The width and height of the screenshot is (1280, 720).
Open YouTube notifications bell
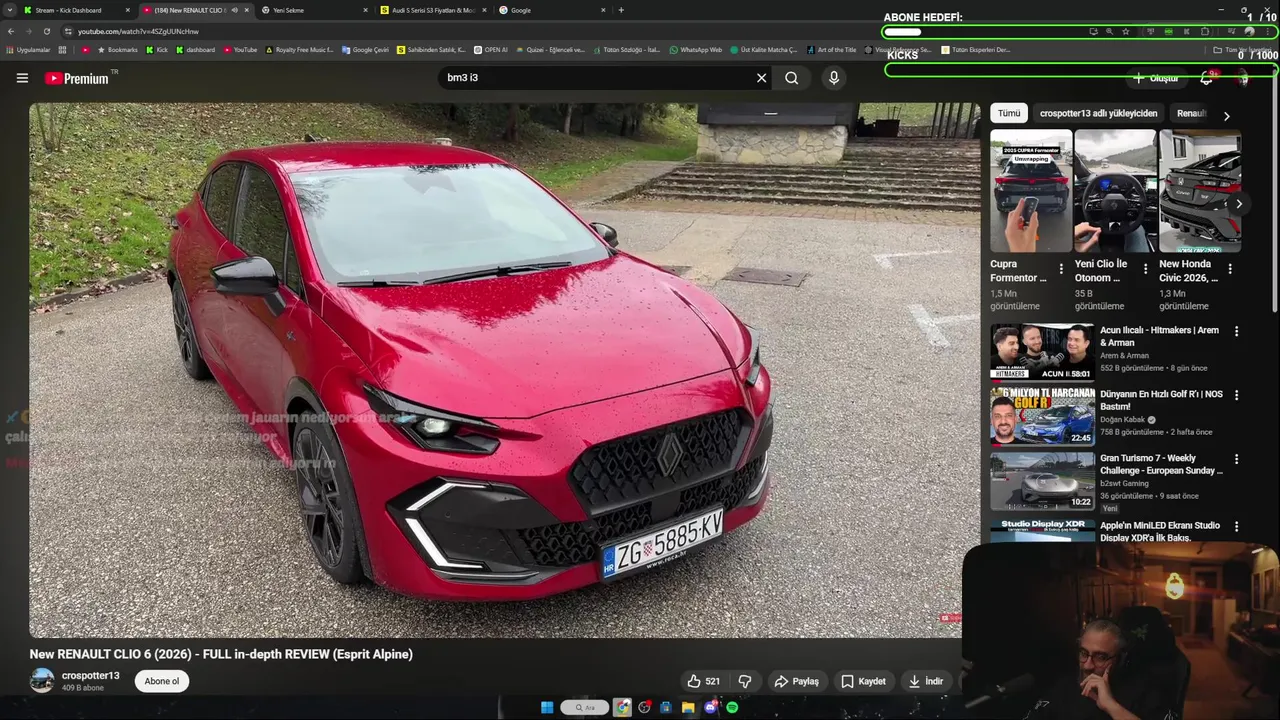tap(1206, 78)
